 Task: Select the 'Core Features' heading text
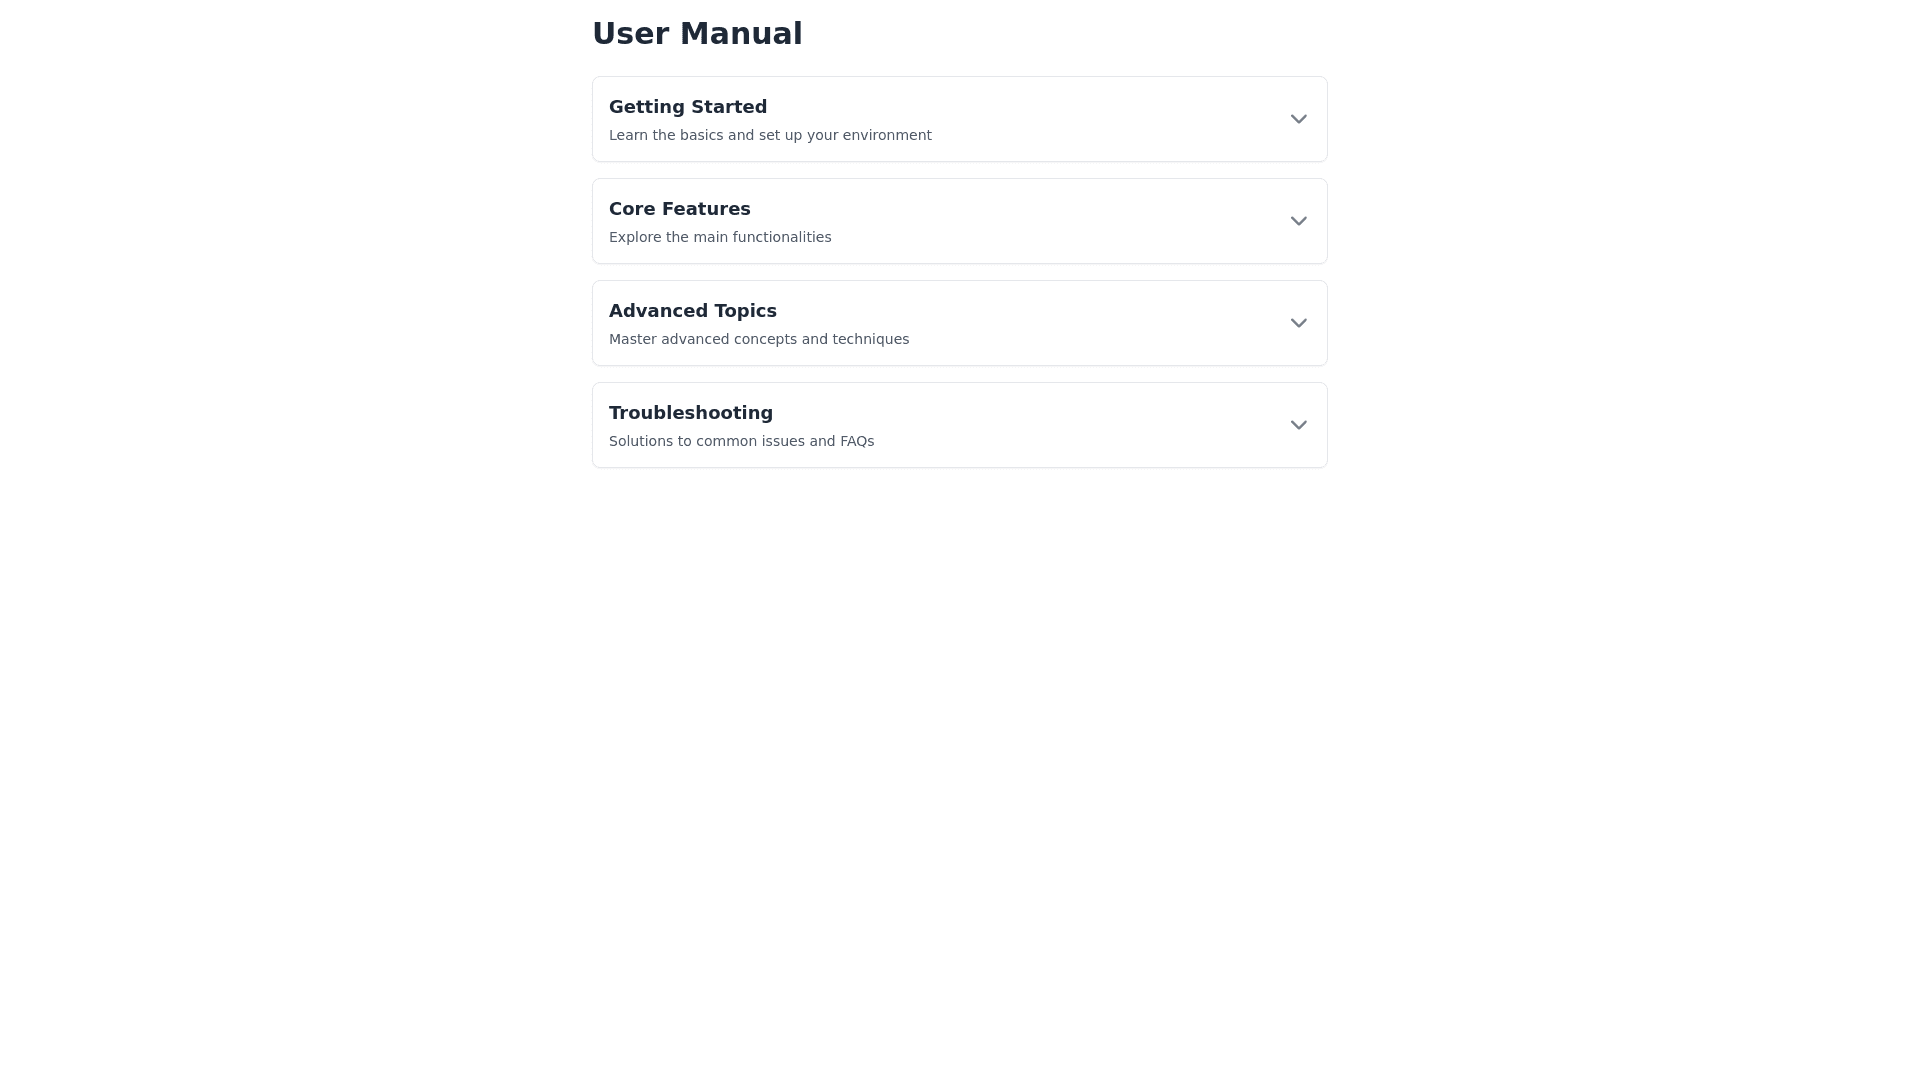[679, 209]
